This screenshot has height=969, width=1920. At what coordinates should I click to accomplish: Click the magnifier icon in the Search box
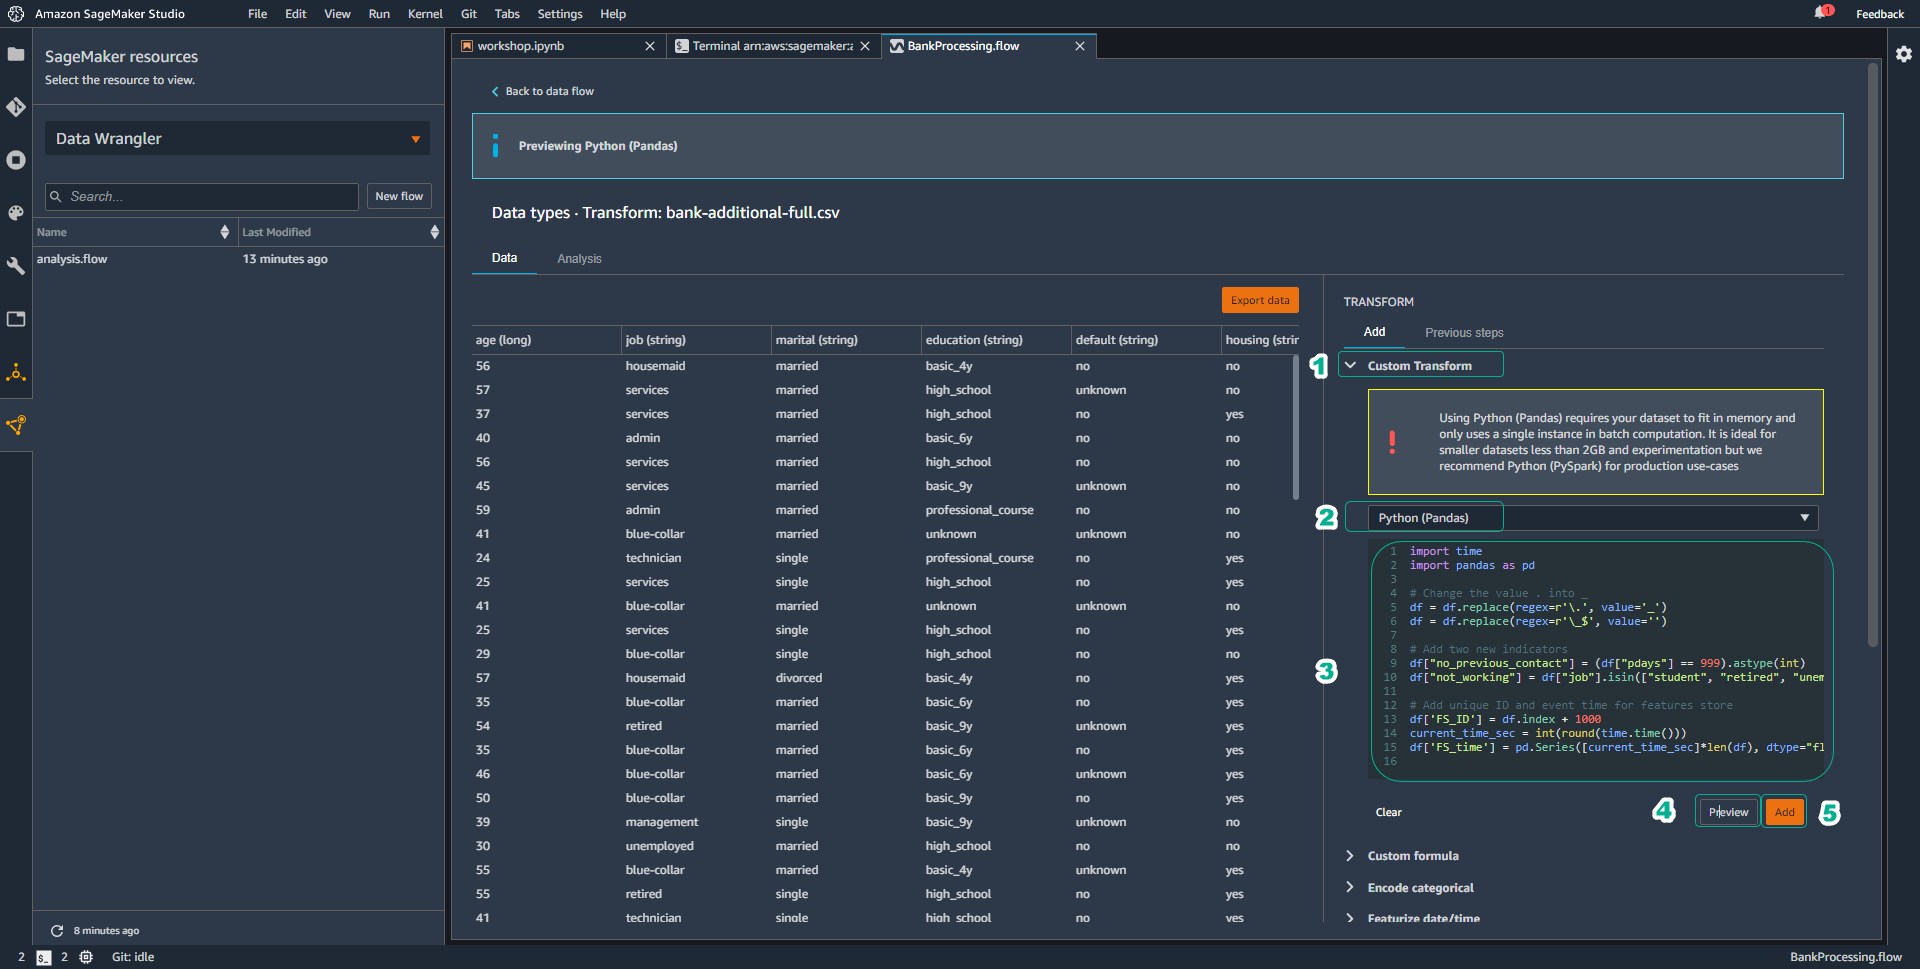(56, 197)
